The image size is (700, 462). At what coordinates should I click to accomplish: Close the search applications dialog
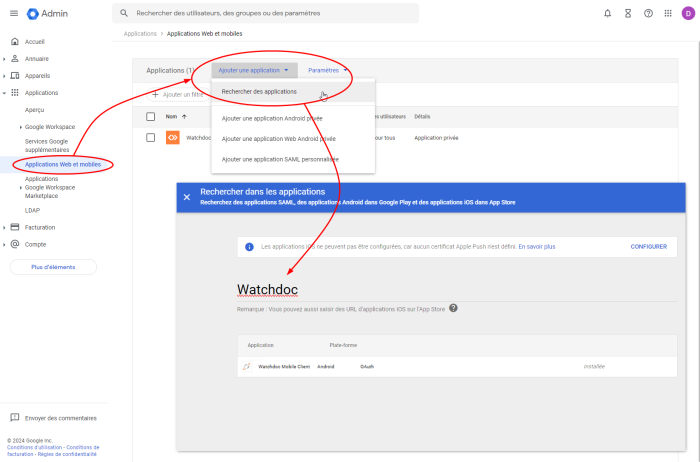pyautogui.click(x=187, y=197)
